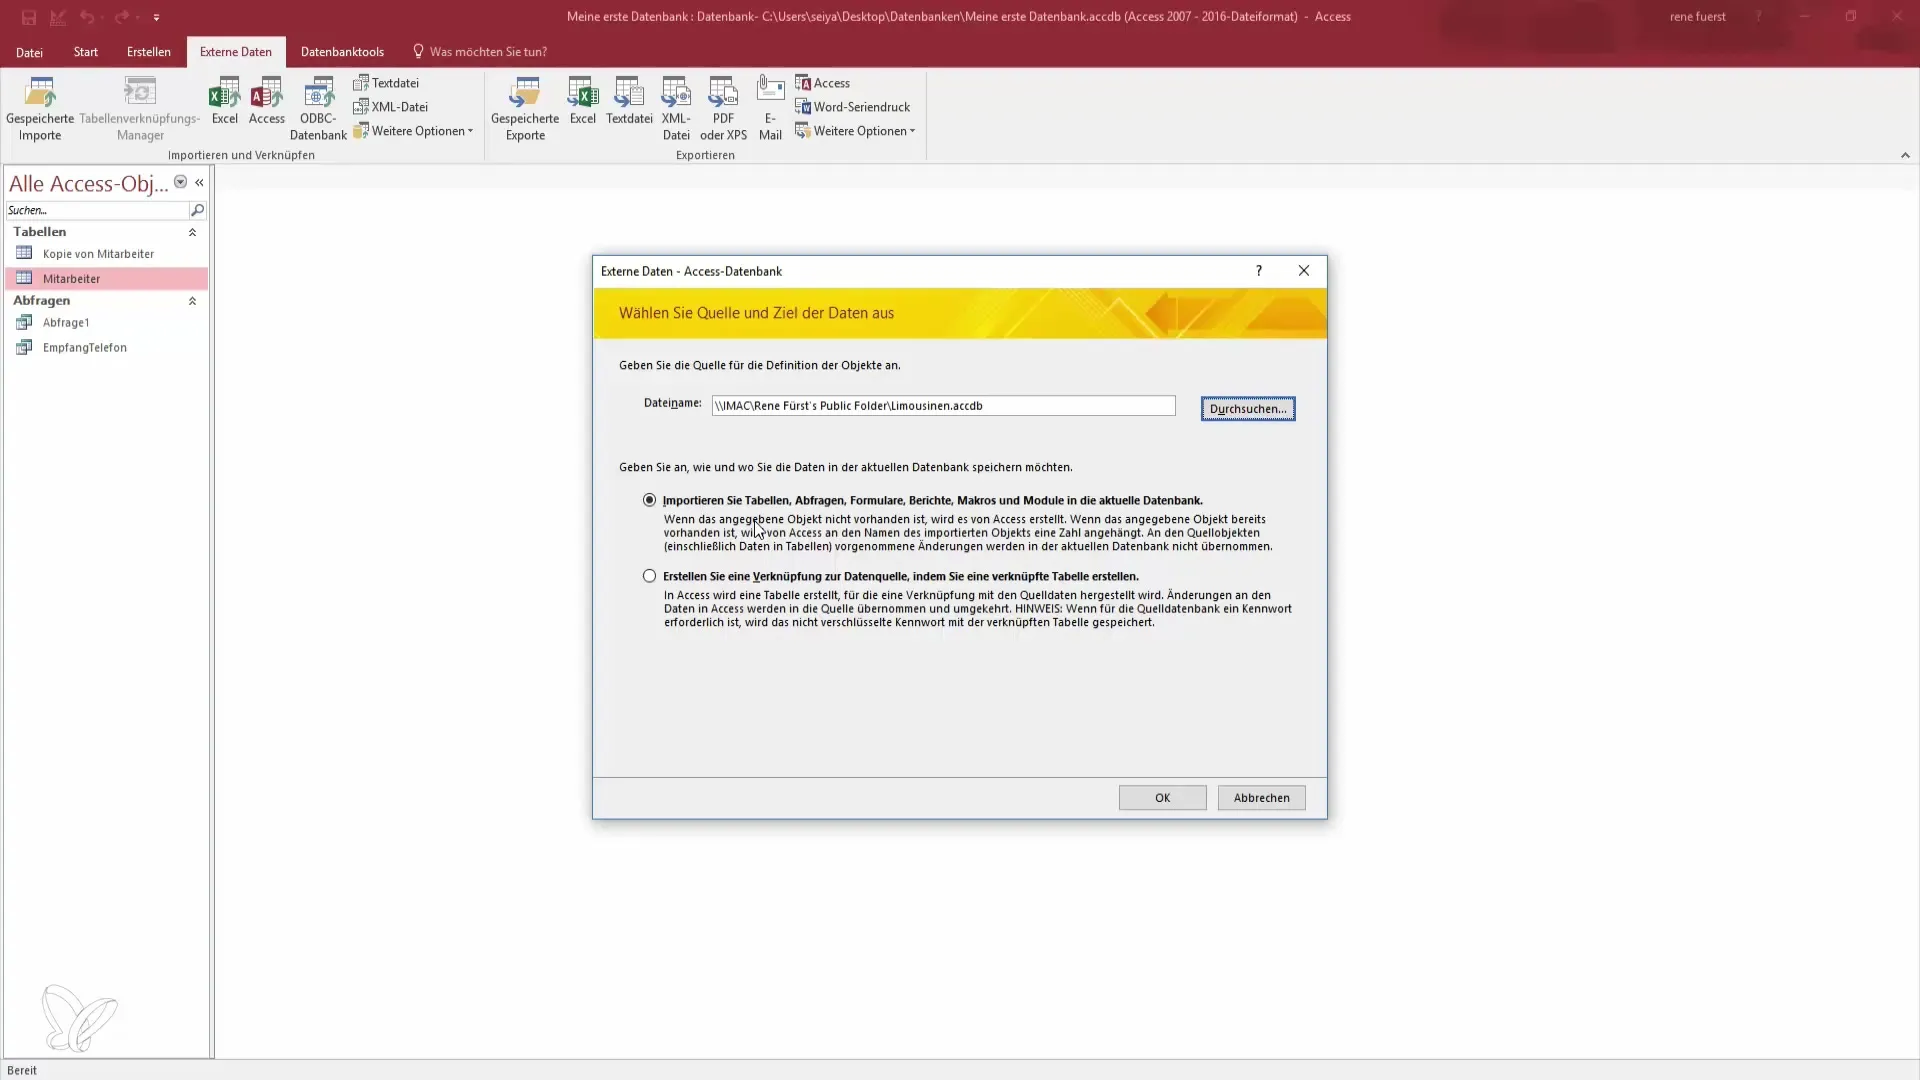
Task: Collapse the ribbon with the arrow
Action: click(x=1905, y=155)
